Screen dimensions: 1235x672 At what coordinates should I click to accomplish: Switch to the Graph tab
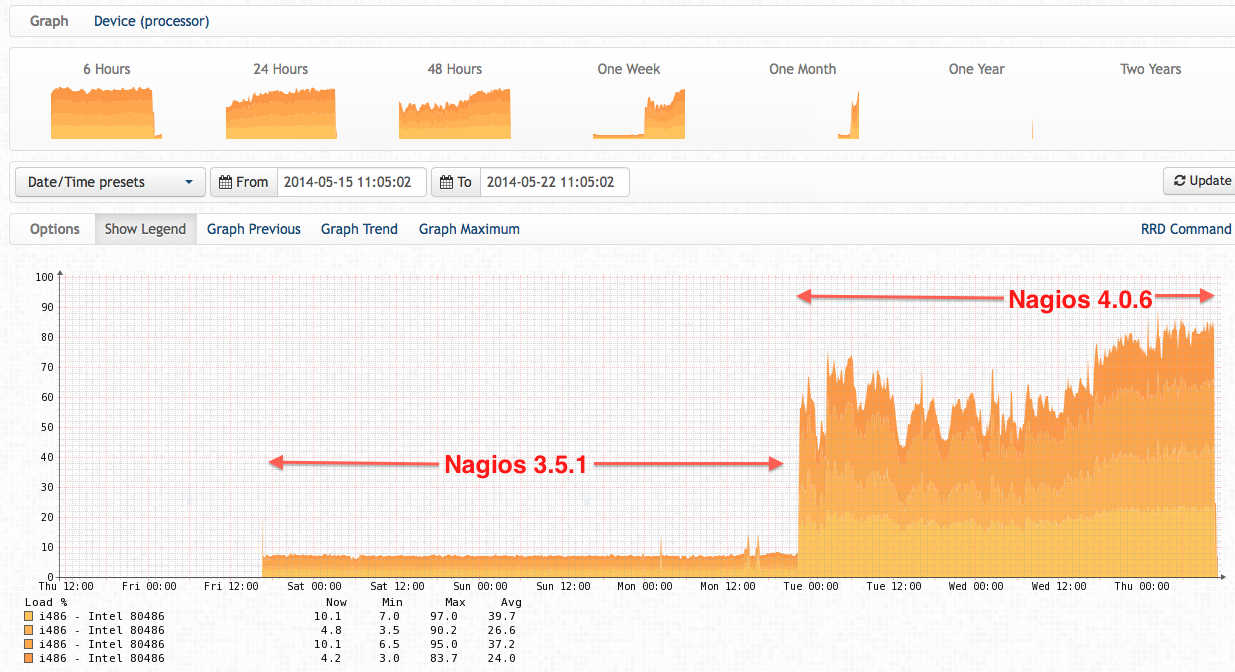tap(49, 21)
